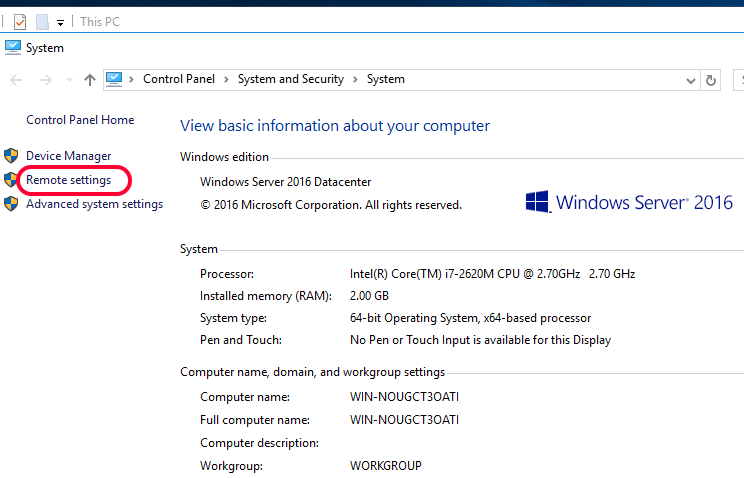The image size is (744, 478).
Task: Click the Back navigation arrow
Action: click(16, 80)
